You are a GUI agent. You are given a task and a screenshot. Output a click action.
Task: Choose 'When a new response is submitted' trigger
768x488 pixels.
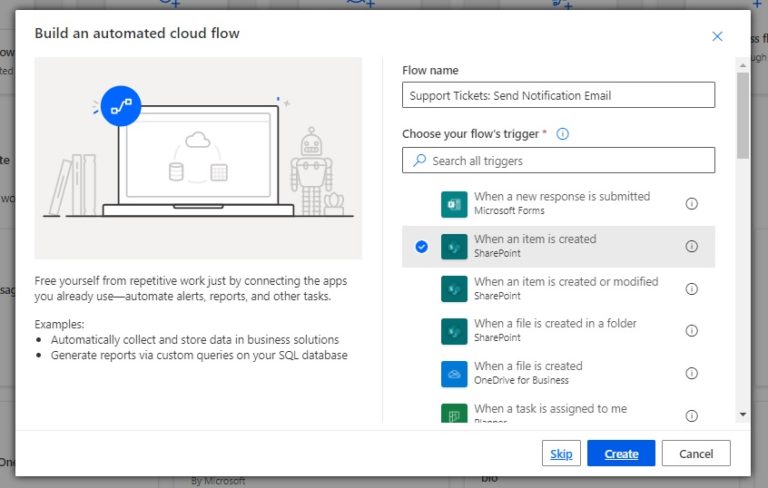[x=561, y=203]
